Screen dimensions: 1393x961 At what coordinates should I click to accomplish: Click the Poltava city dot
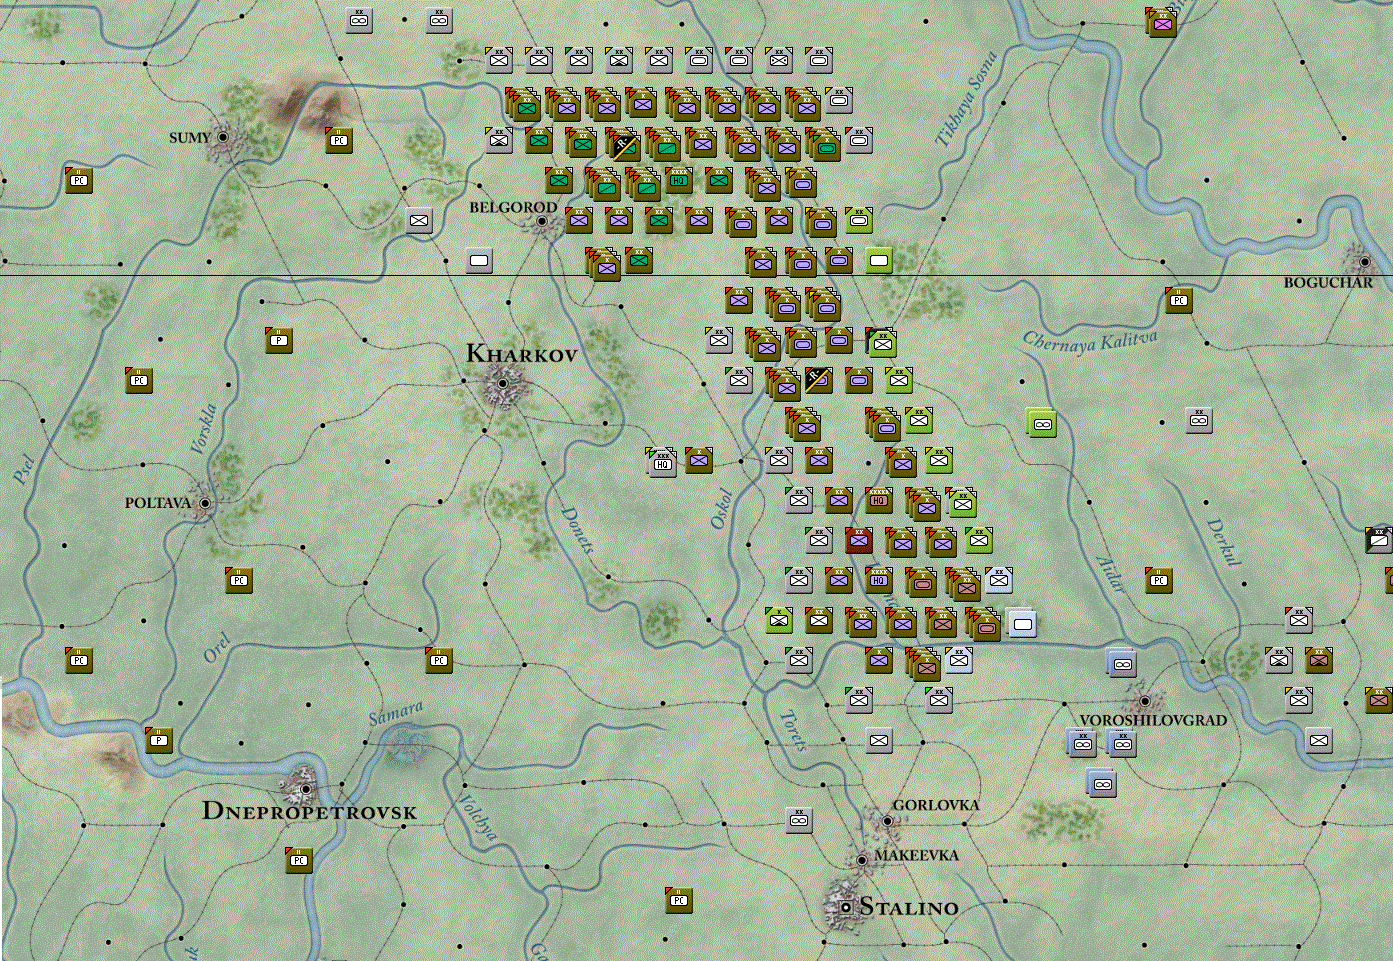(x=205, y=503)
